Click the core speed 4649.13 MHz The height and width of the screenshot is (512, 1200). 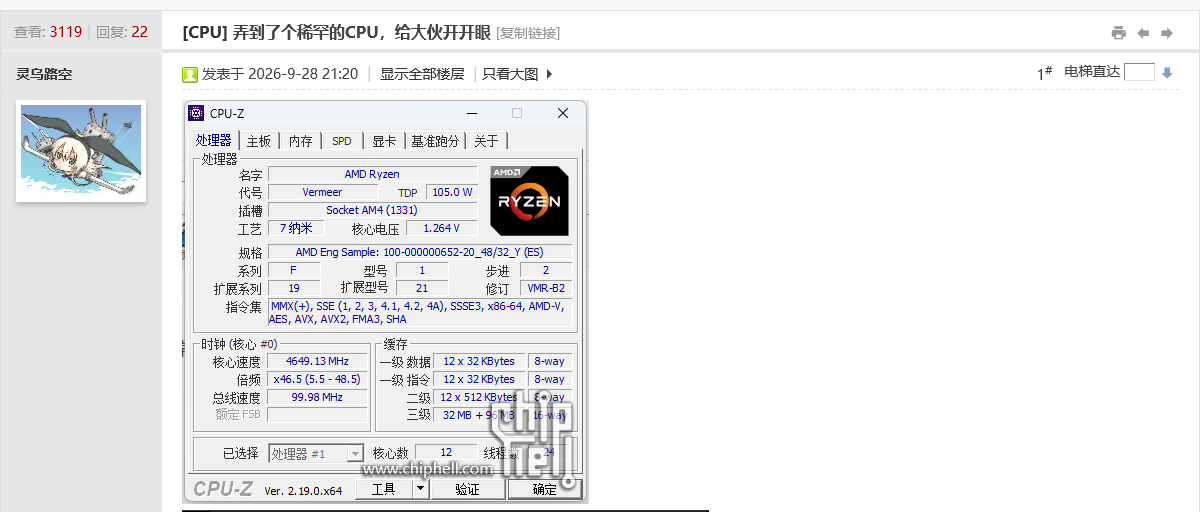317,361
